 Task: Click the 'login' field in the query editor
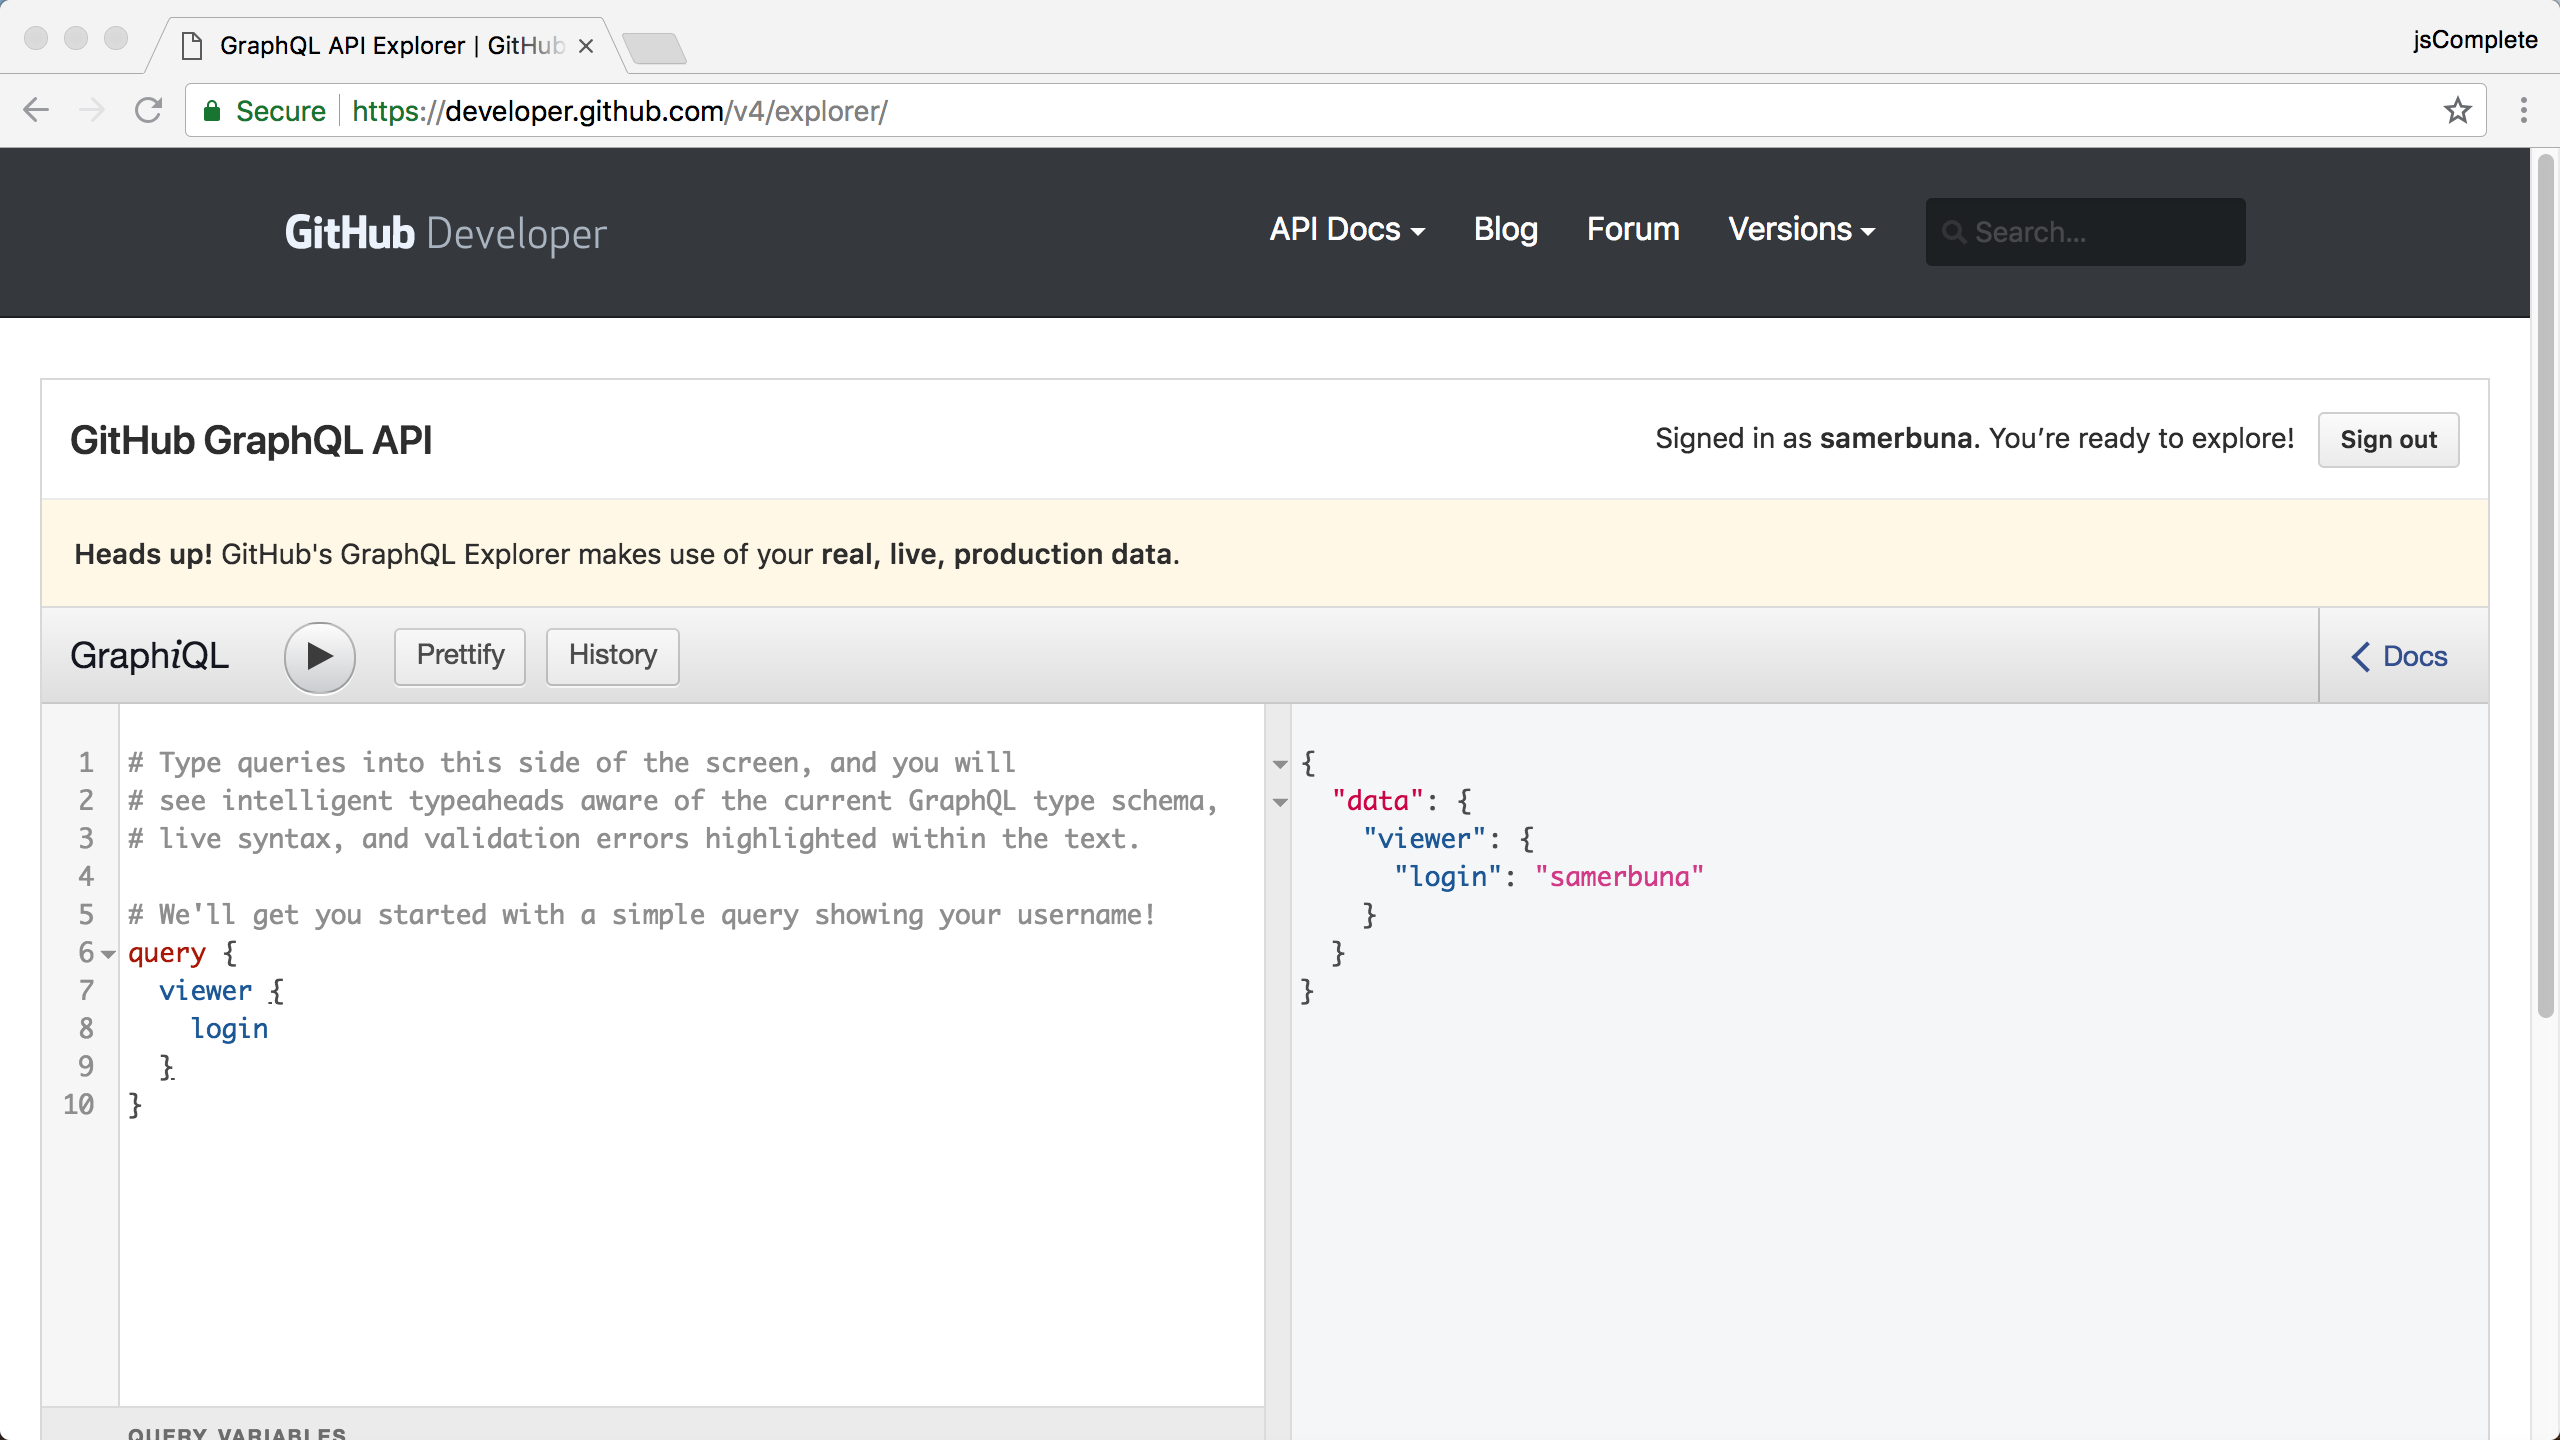pos(230,1029)
